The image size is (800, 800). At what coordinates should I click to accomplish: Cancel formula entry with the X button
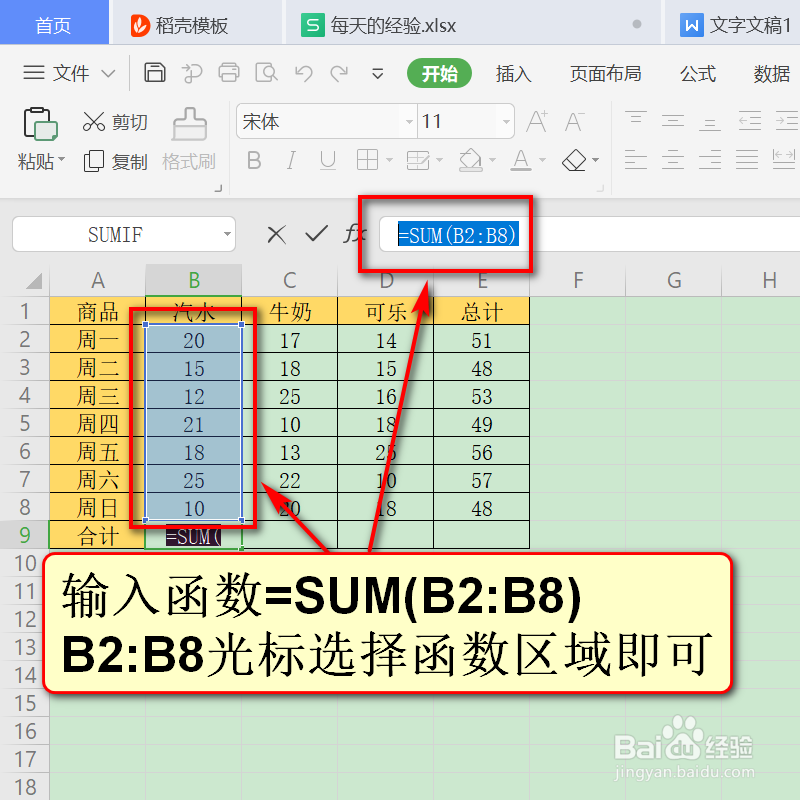coord(276,234)
